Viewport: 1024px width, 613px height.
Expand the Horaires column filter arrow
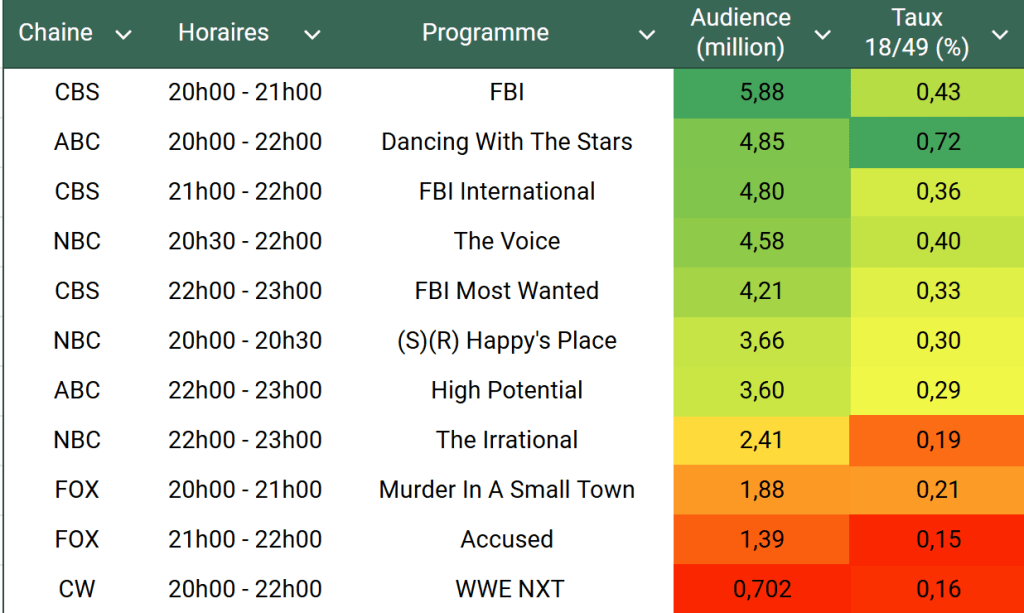tap(312, 35)
